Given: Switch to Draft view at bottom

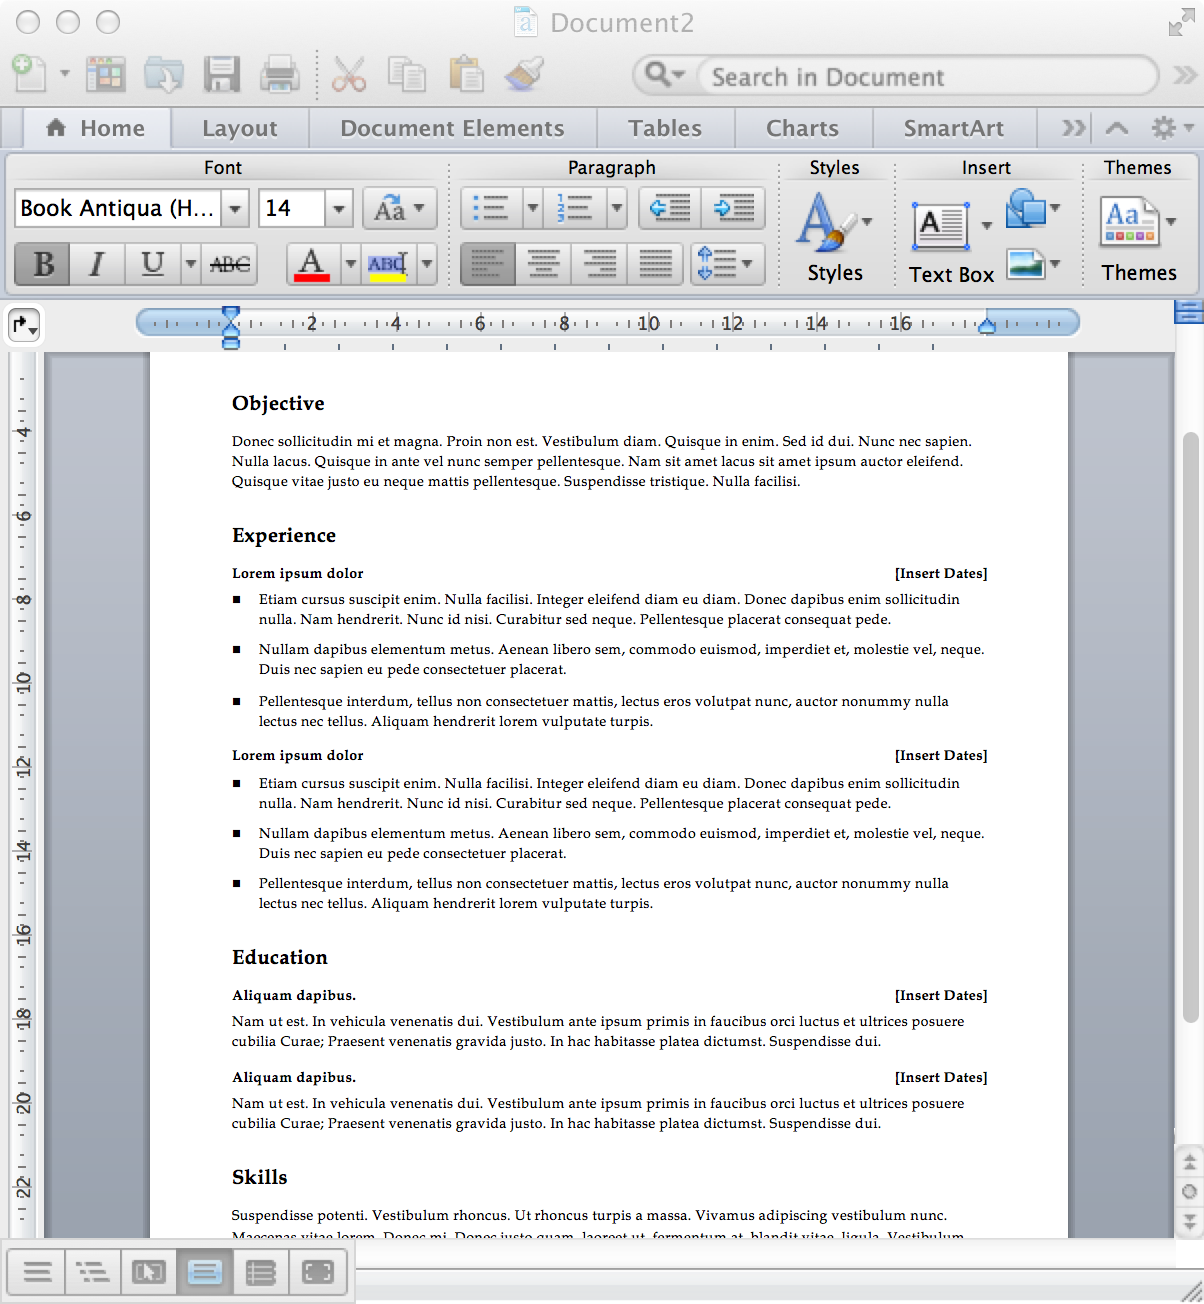Looking at the screenshot, I should (x=37, y=1272).
